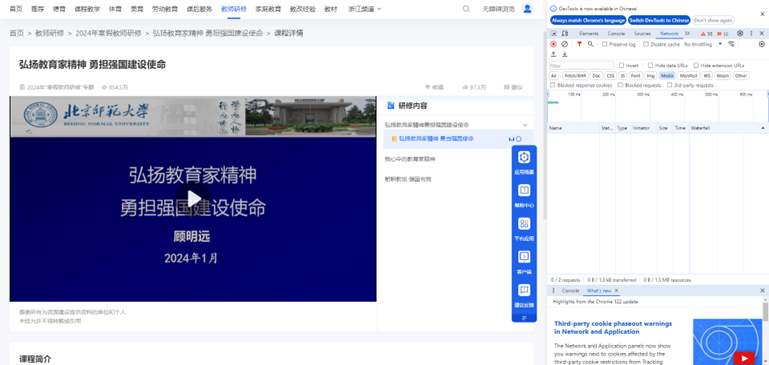Open Network panel settings gear

(762, 44)
